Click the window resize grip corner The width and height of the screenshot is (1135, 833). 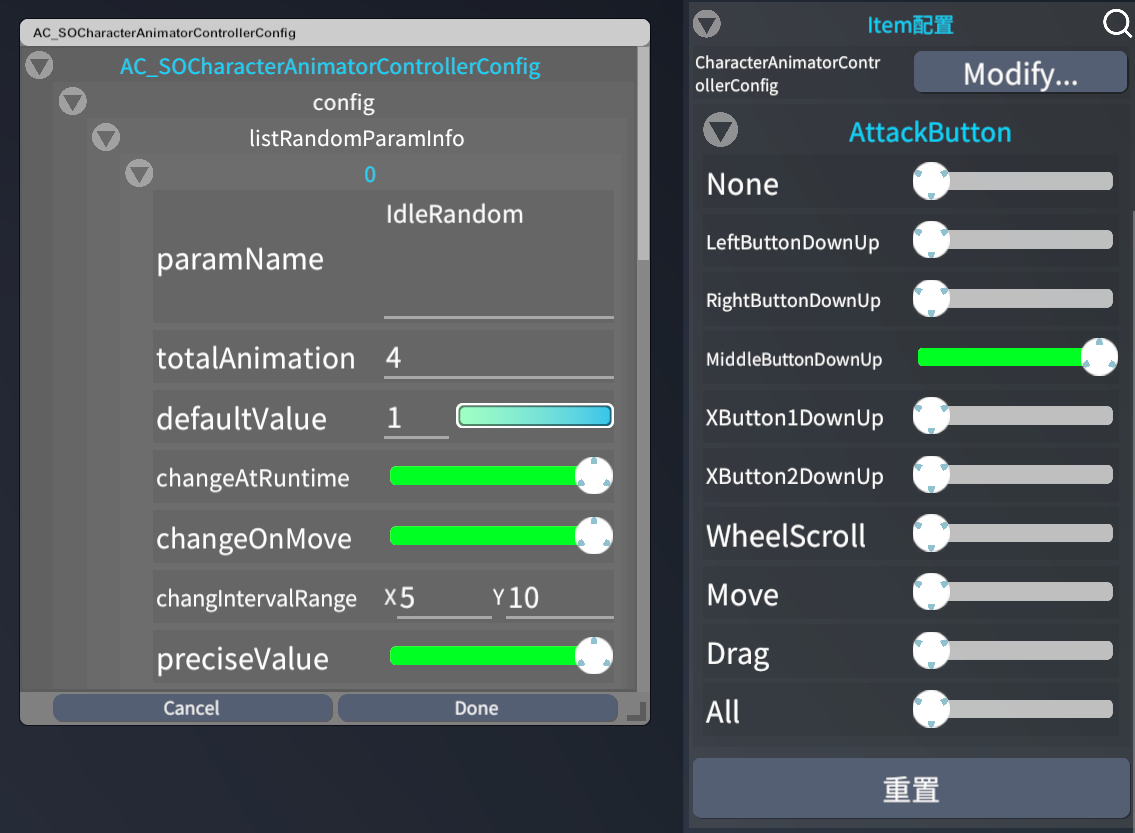tap(636, 711)
